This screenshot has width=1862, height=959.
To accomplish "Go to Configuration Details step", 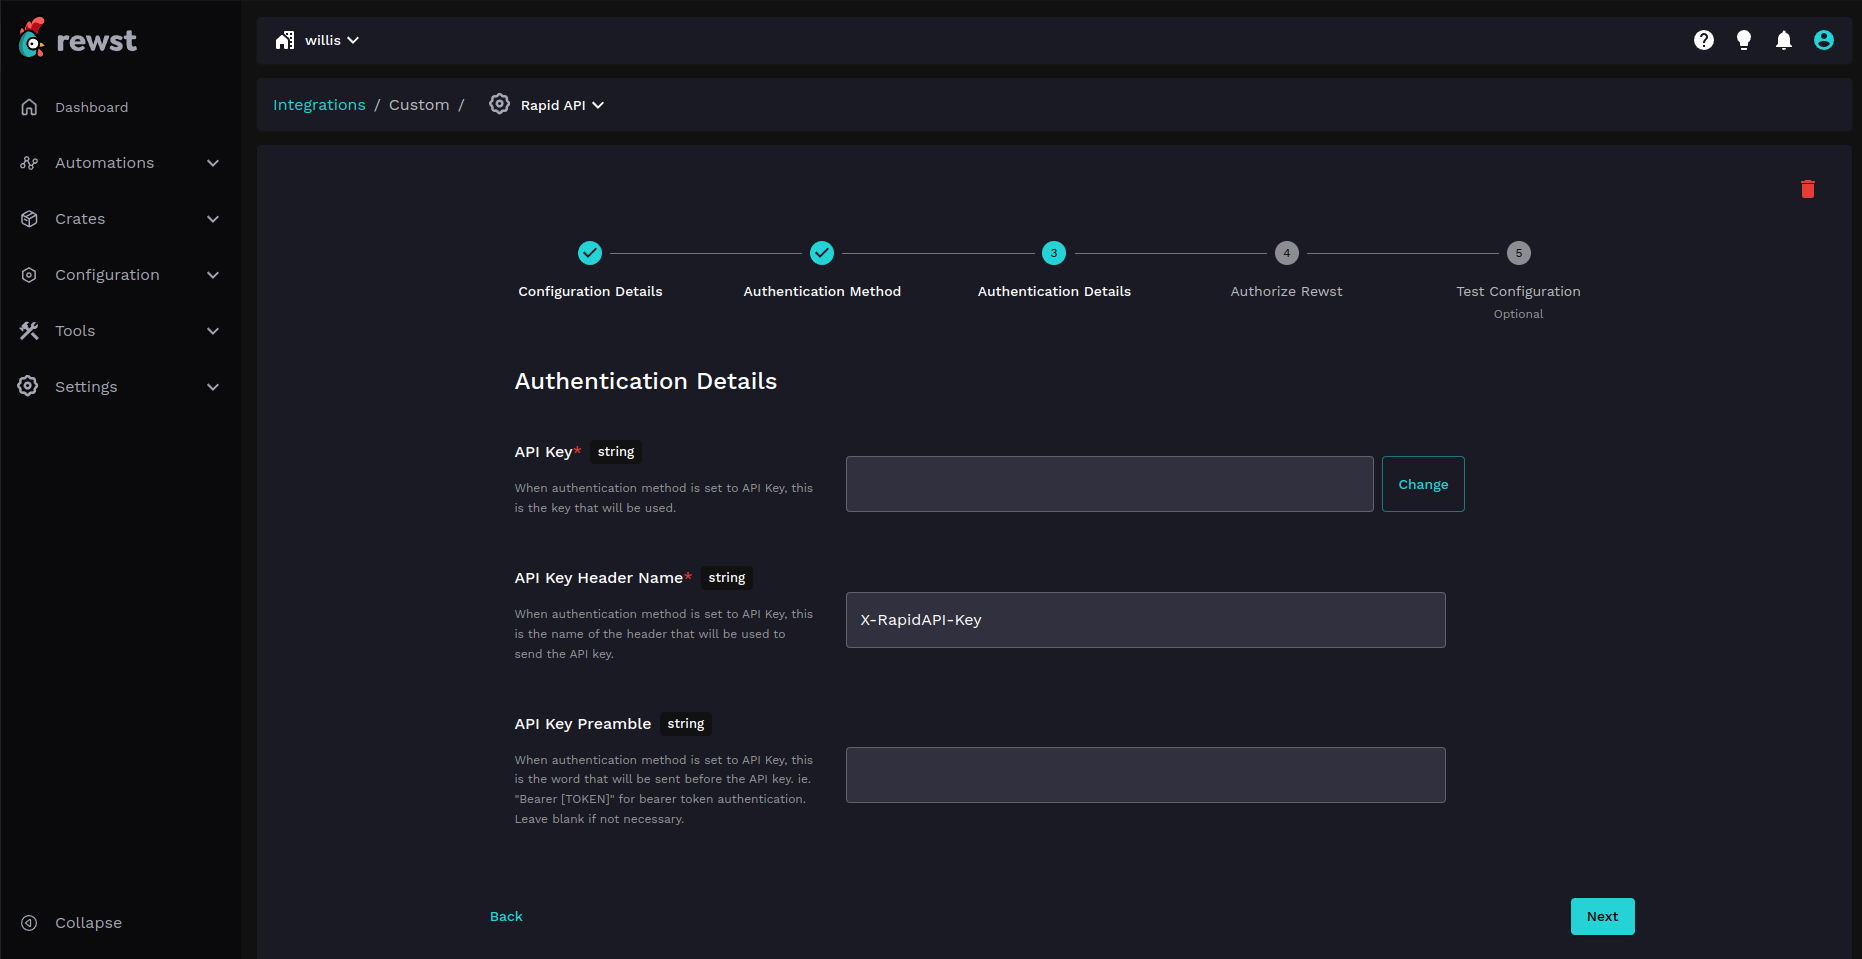I will [590, 254].
